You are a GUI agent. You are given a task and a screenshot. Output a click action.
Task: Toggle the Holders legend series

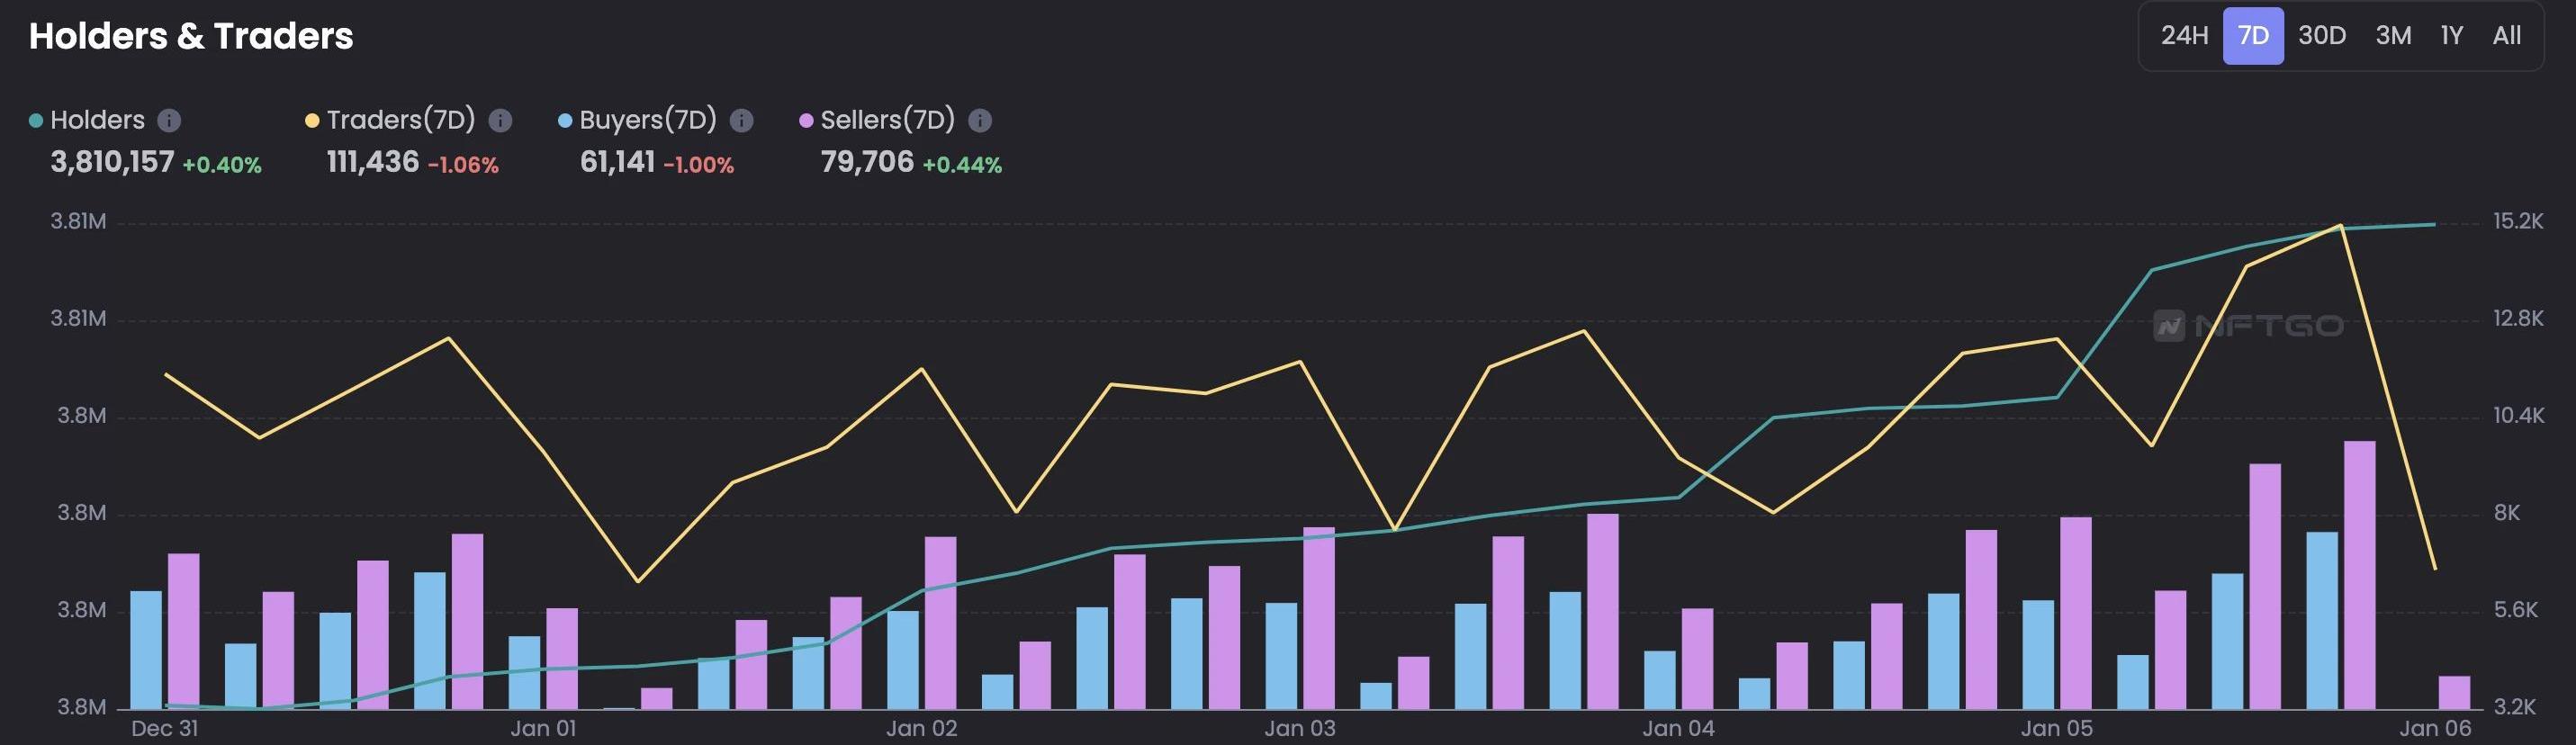click(97, 121)
